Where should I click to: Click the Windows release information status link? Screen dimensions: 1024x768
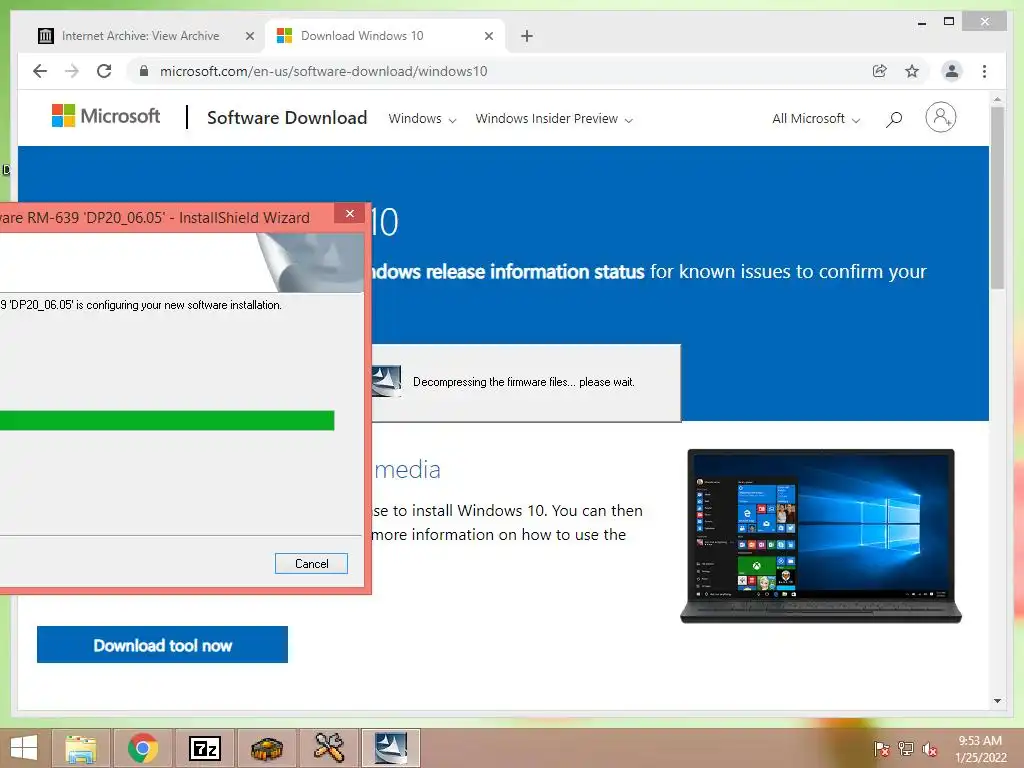(x=508, y=271)
